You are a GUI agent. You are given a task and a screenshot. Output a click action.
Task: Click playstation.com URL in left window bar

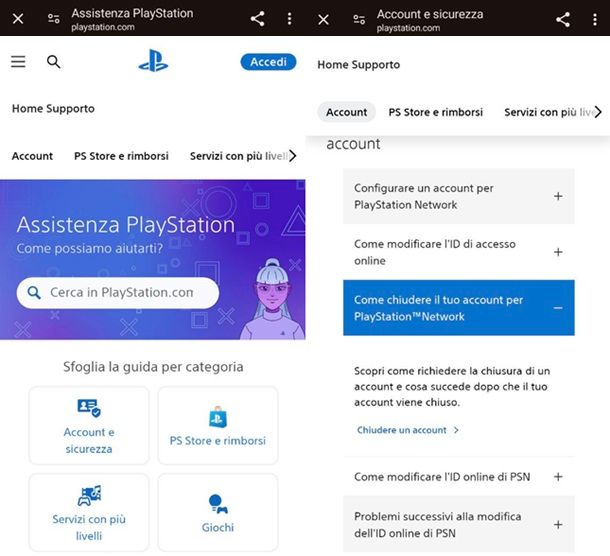coord(103,27)
